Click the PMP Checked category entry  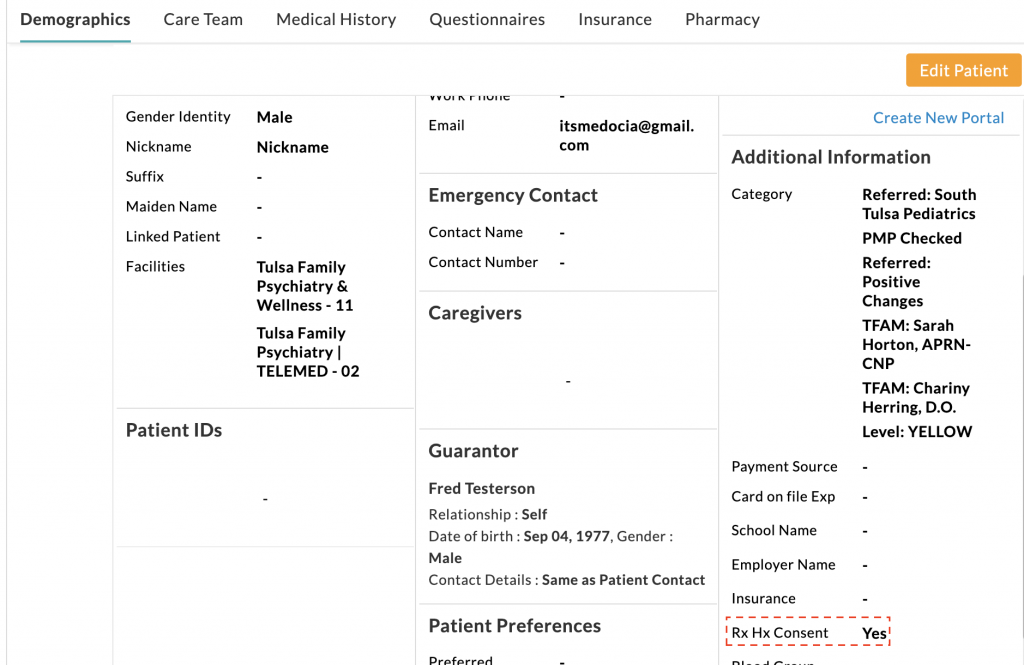click(x=911, y=238)
